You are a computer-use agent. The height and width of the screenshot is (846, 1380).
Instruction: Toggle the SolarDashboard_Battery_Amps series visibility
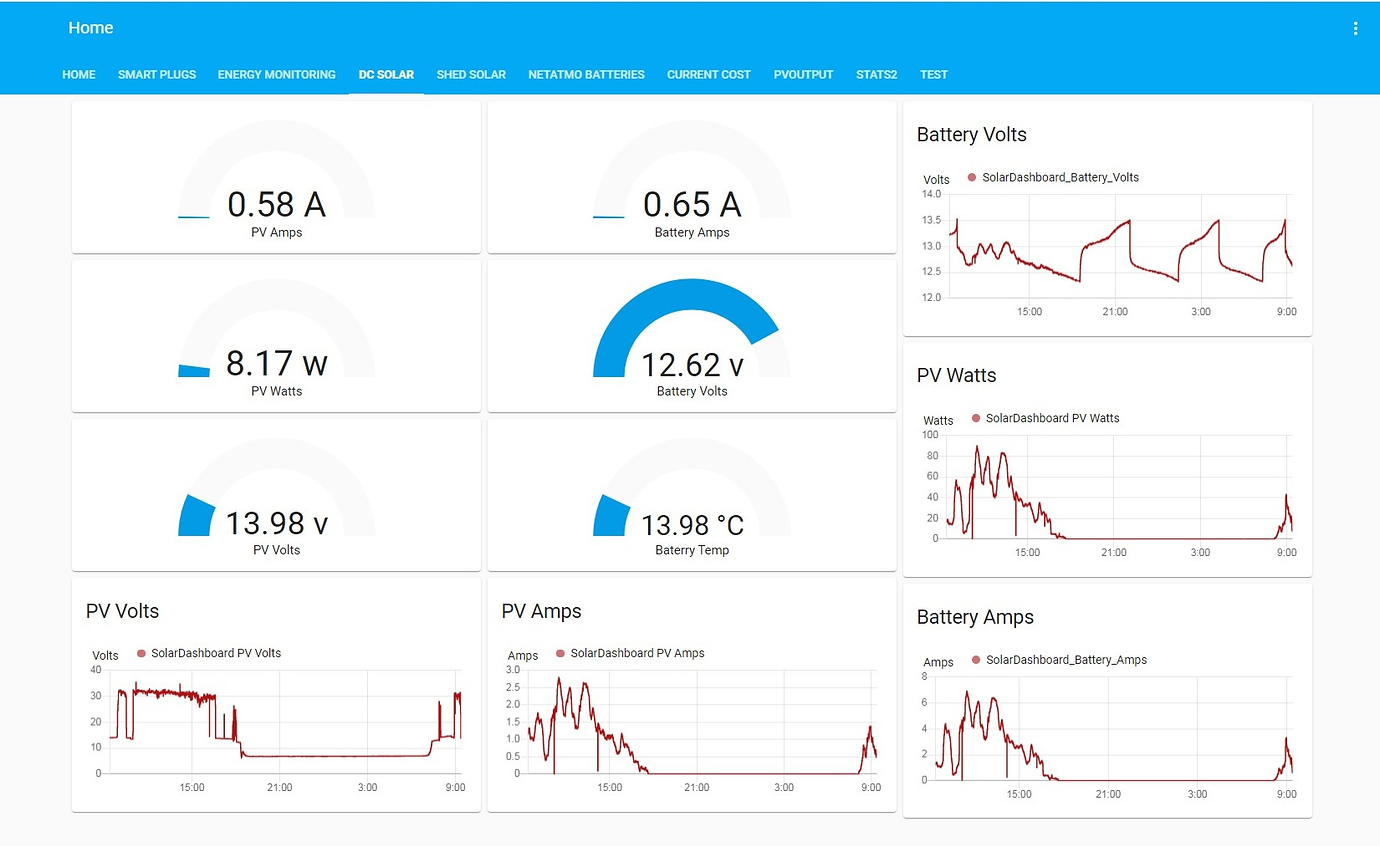[975, 660]
